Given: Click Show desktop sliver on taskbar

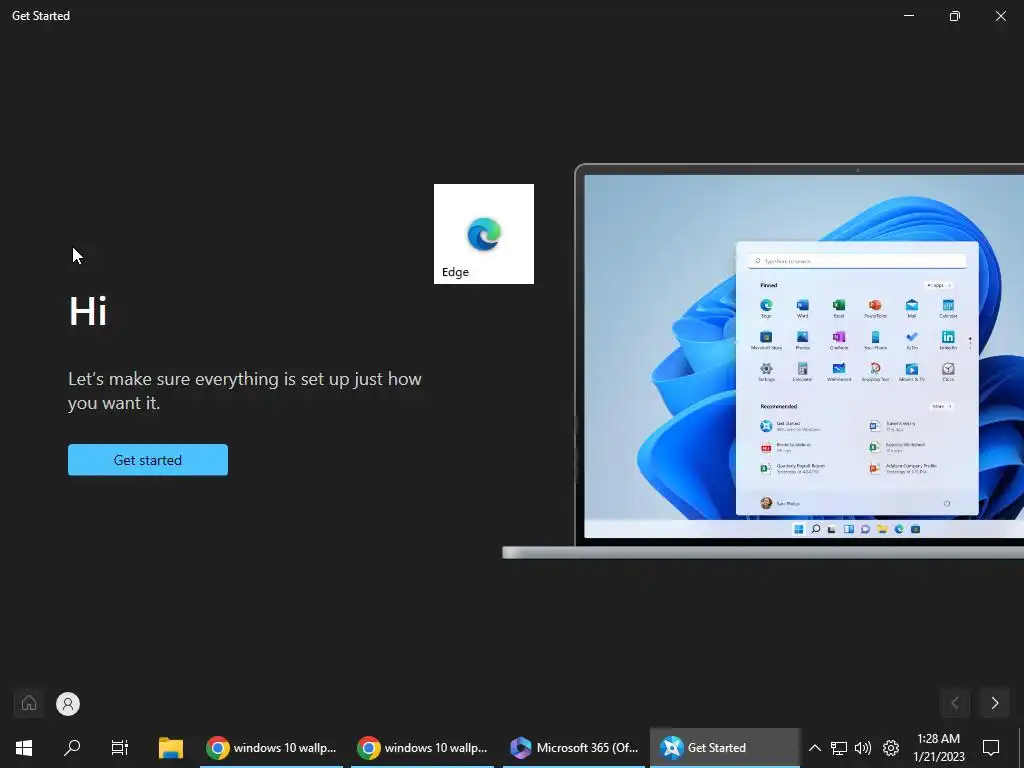Looking at the screenshot, I should click(1021, 748).
